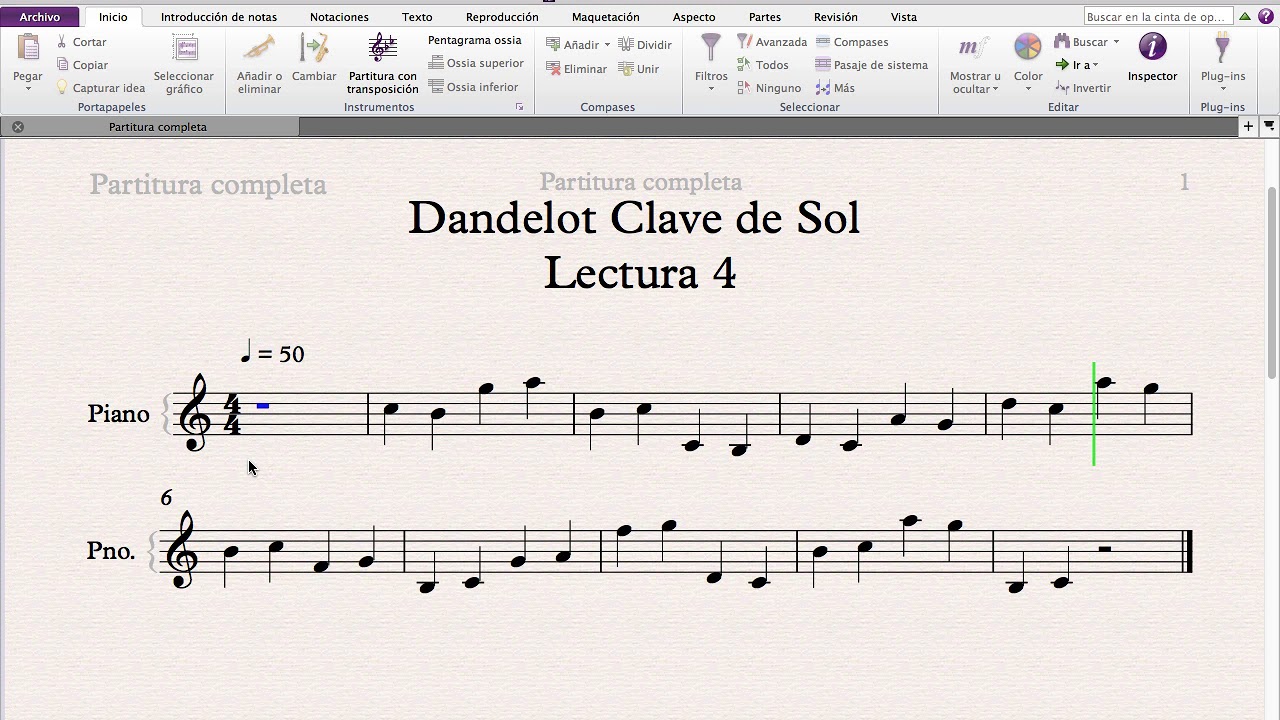Click Eliminar compases button

pyautogui.click(x=577, y=69)
